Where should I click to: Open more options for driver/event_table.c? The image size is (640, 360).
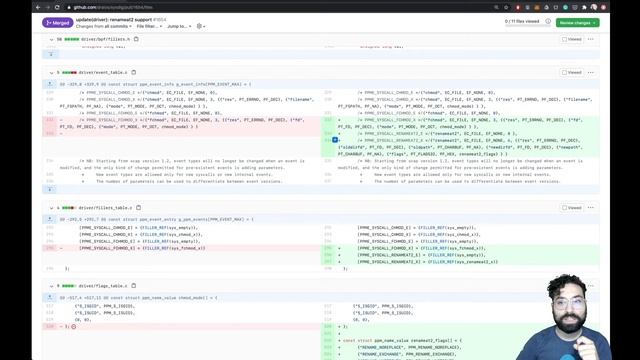[x=591, y=72]
